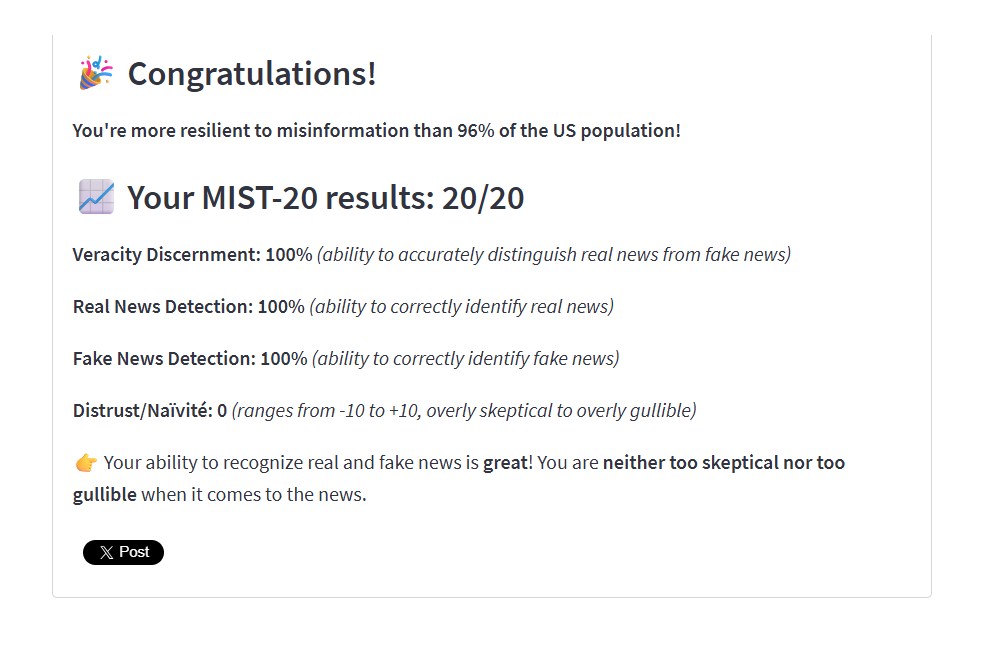983x656 pixels.
Task: Click the text 'when it comes to the news.'
Action: (254, 495)
